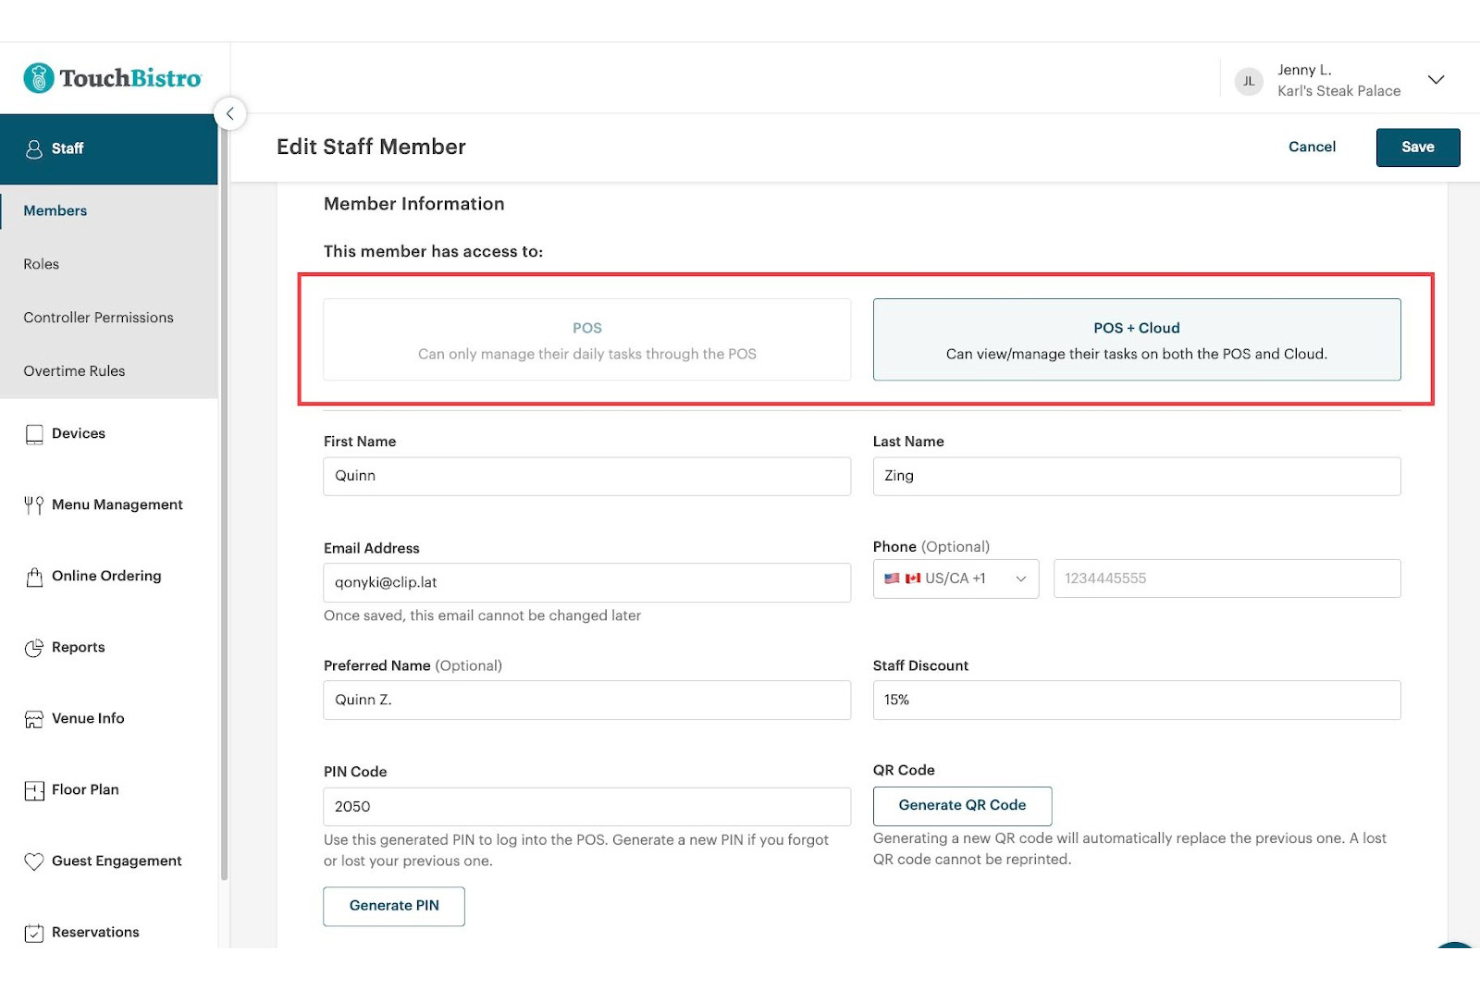Click the Floor Plan layout icon
The height and width of the screenshot is (987, 1480).
tap(34, 790)
